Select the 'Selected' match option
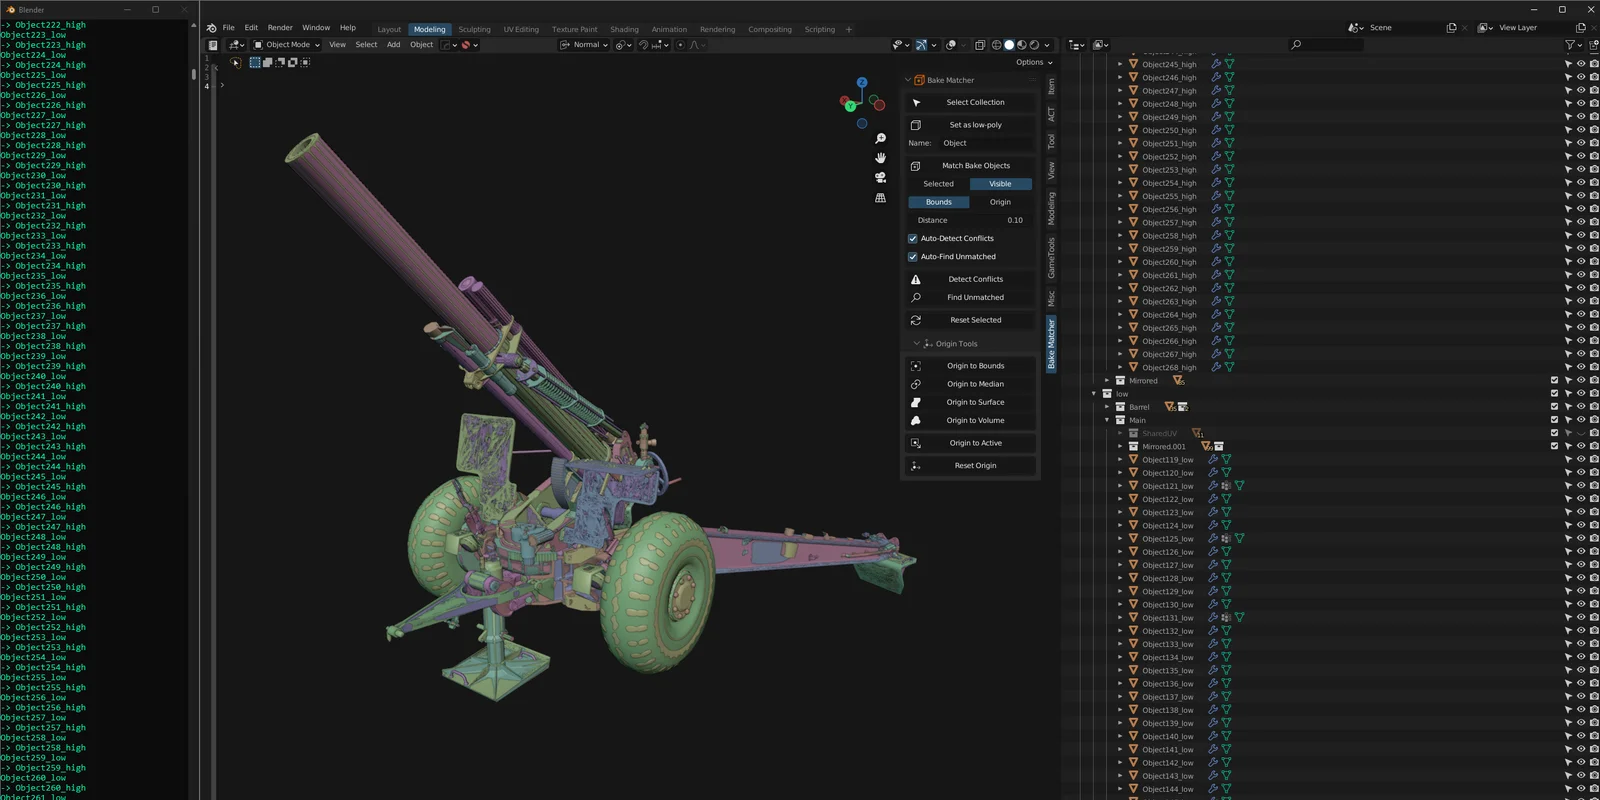 (938, 184)
